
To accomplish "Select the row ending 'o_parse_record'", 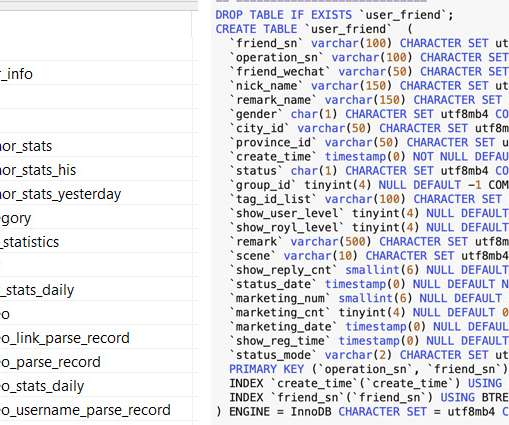I will click(96, 362).
